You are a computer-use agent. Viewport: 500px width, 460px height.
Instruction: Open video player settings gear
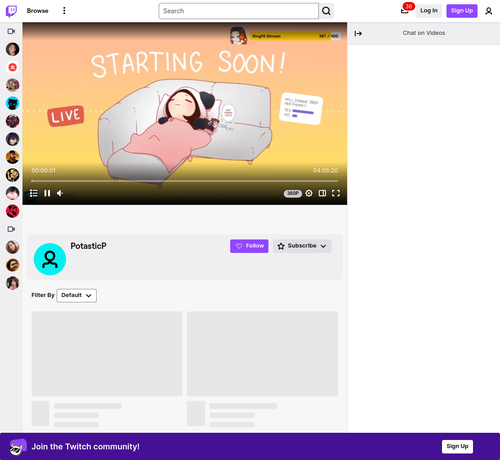click(x=309, y=193)
